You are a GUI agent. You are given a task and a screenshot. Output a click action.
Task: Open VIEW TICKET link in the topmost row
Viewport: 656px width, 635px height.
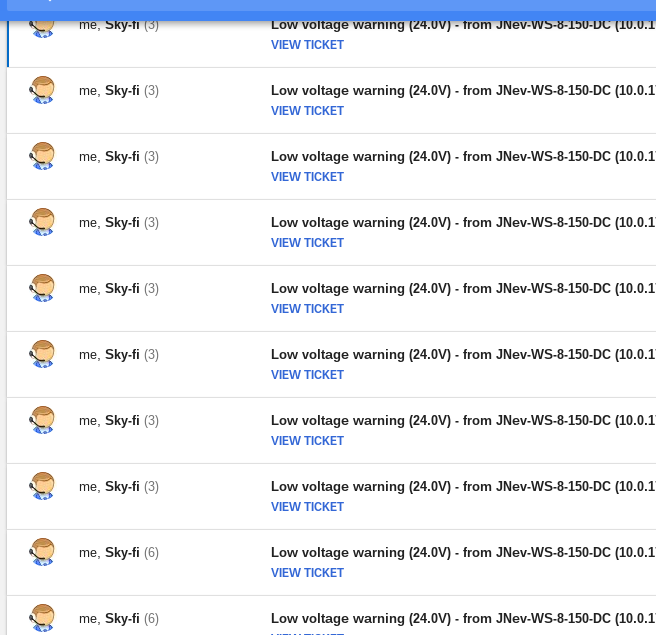307,45
